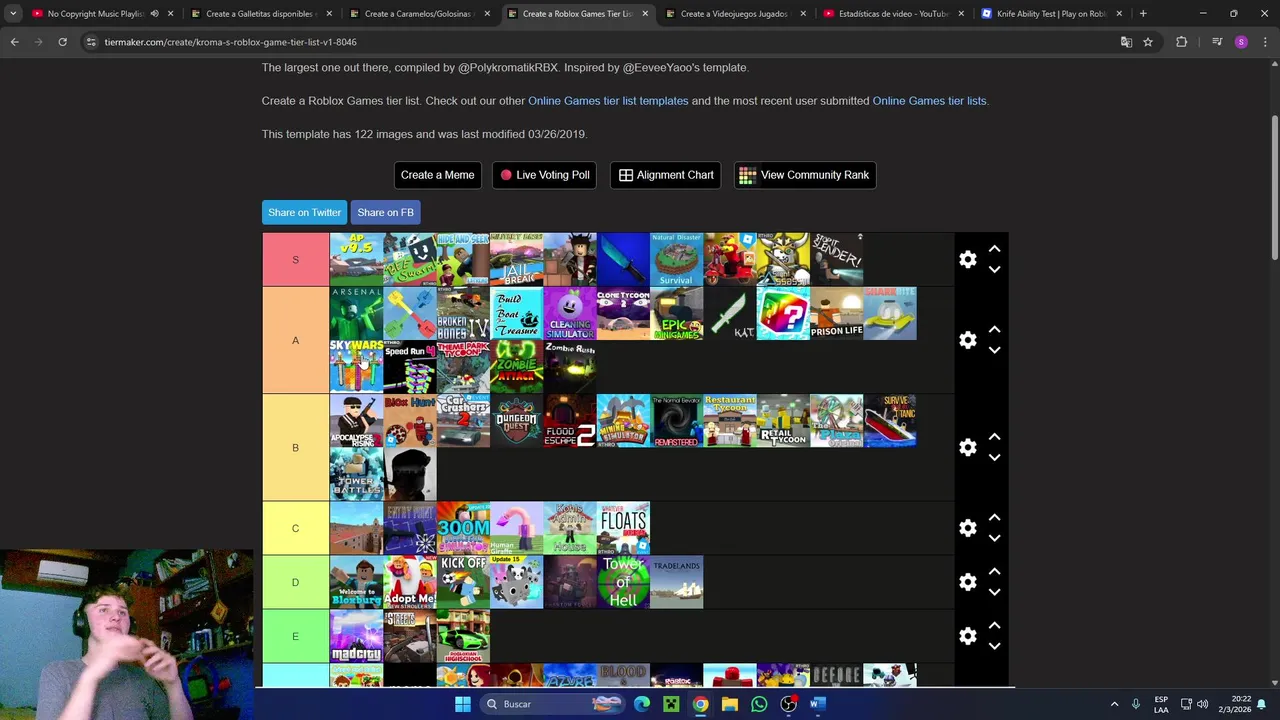
Task: Move the E tier row up
Action: pyautogui.click(x=994, y=626)
